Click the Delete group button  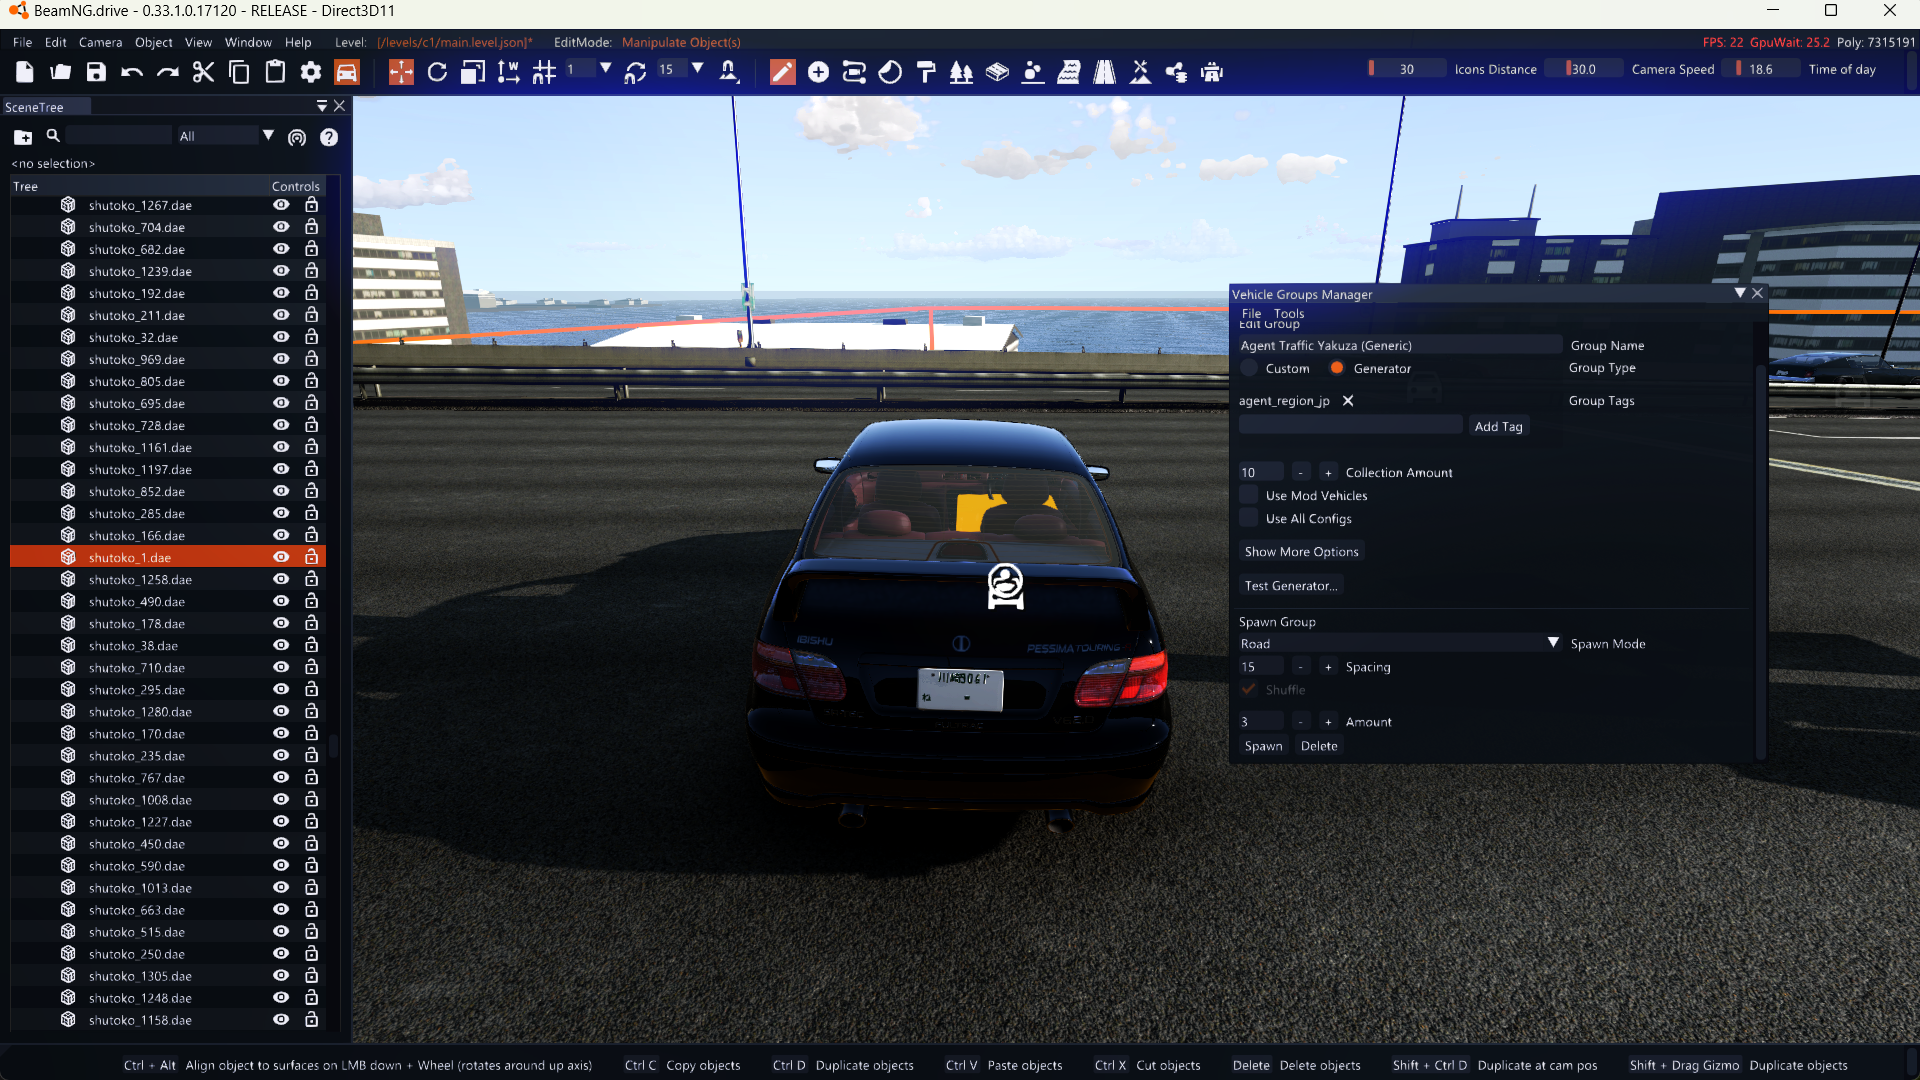[1319, 746]
